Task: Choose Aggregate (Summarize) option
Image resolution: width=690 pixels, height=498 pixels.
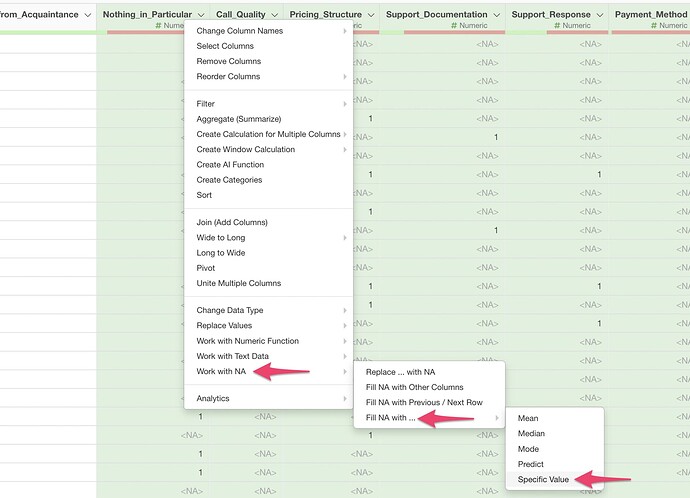Action: 238,119
